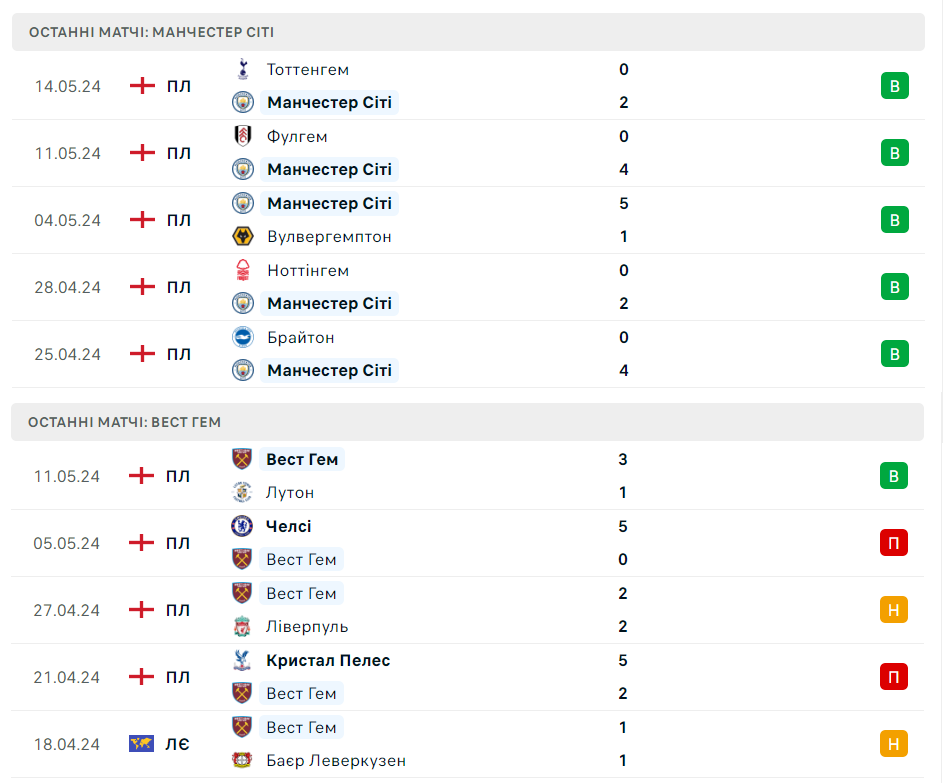Viewport: 943px width, 784px height.
Task: Open the Вулвергемптон team link
Action: [x=330, y=237]
